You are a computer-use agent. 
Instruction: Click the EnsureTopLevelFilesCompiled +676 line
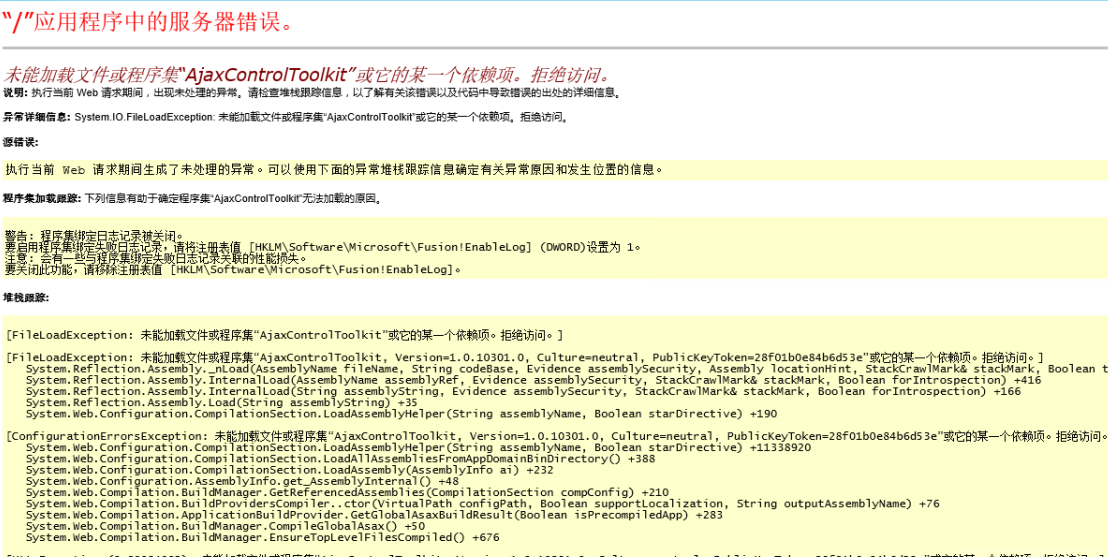pyautogui.click(x=263, y=538)
